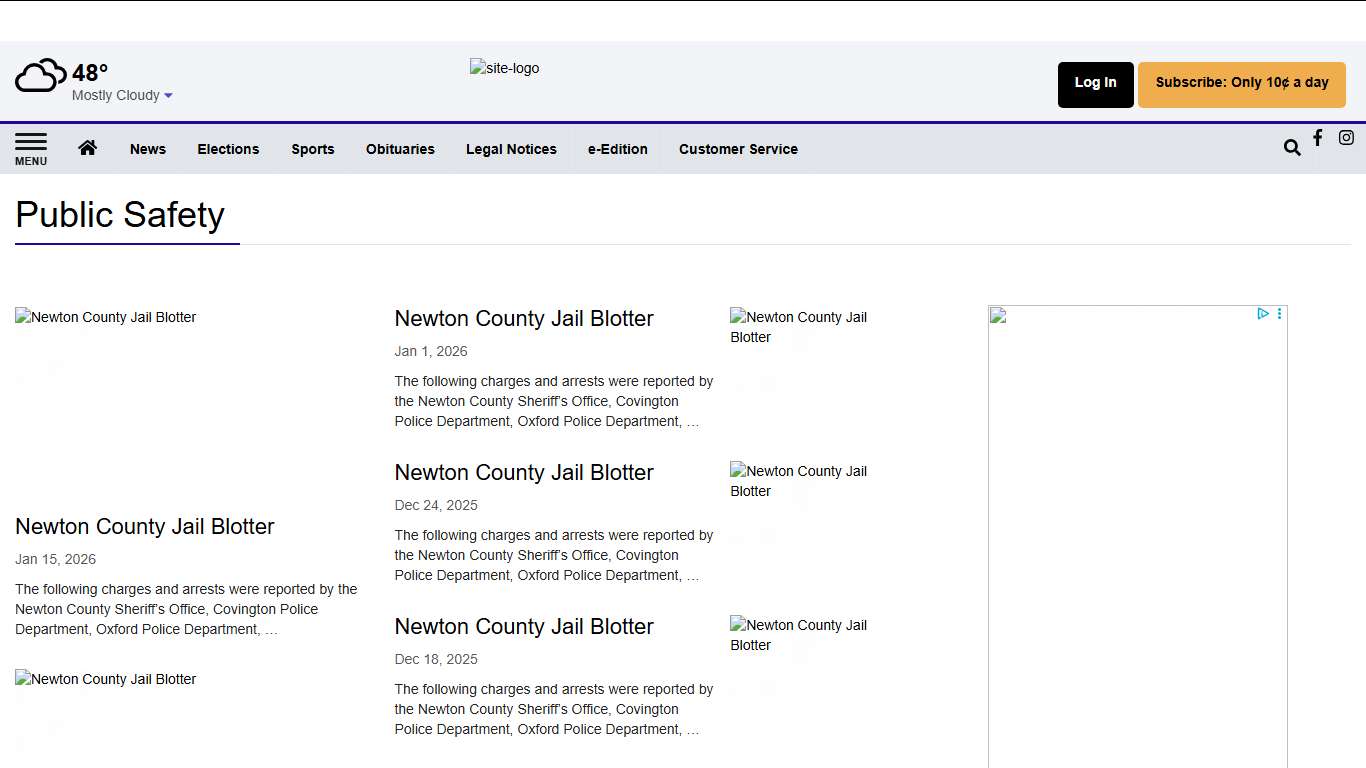Click the cloudy weather icon
Viewport: 1366px width, 768px height.
click(40, 74)
